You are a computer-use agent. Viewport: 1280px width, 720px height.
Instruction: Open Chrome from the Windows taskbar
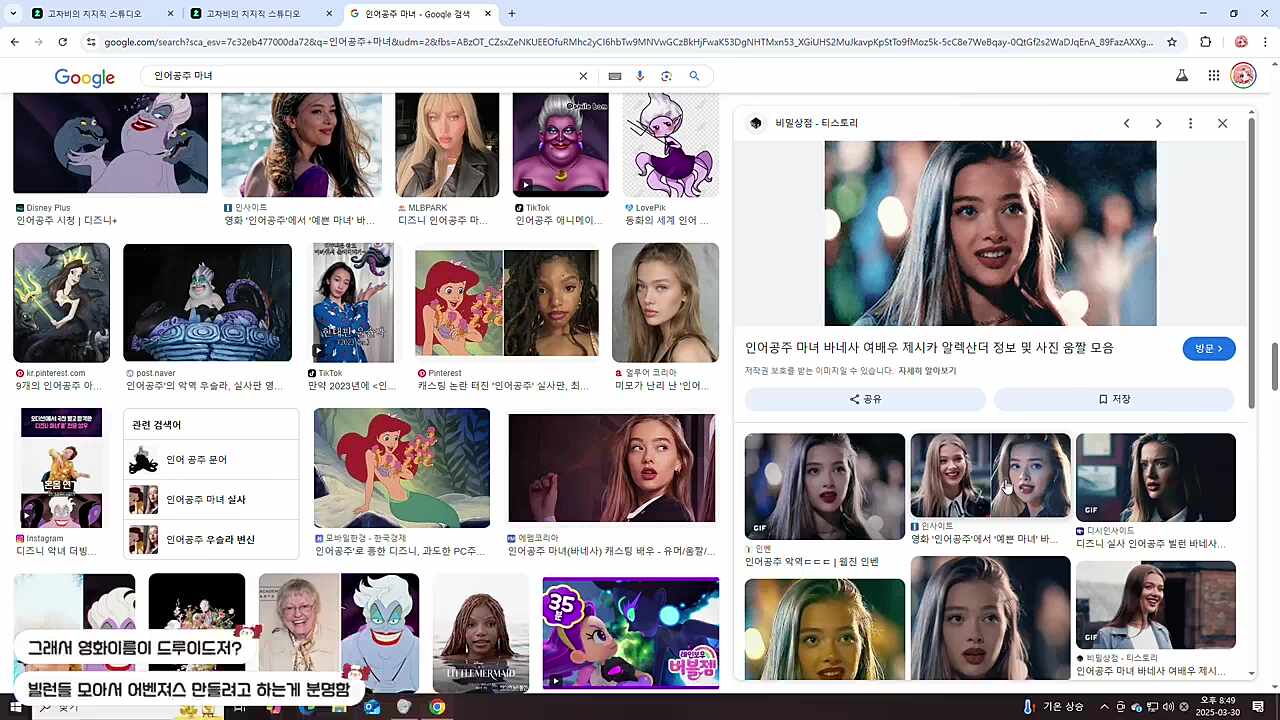click(437, 707)
